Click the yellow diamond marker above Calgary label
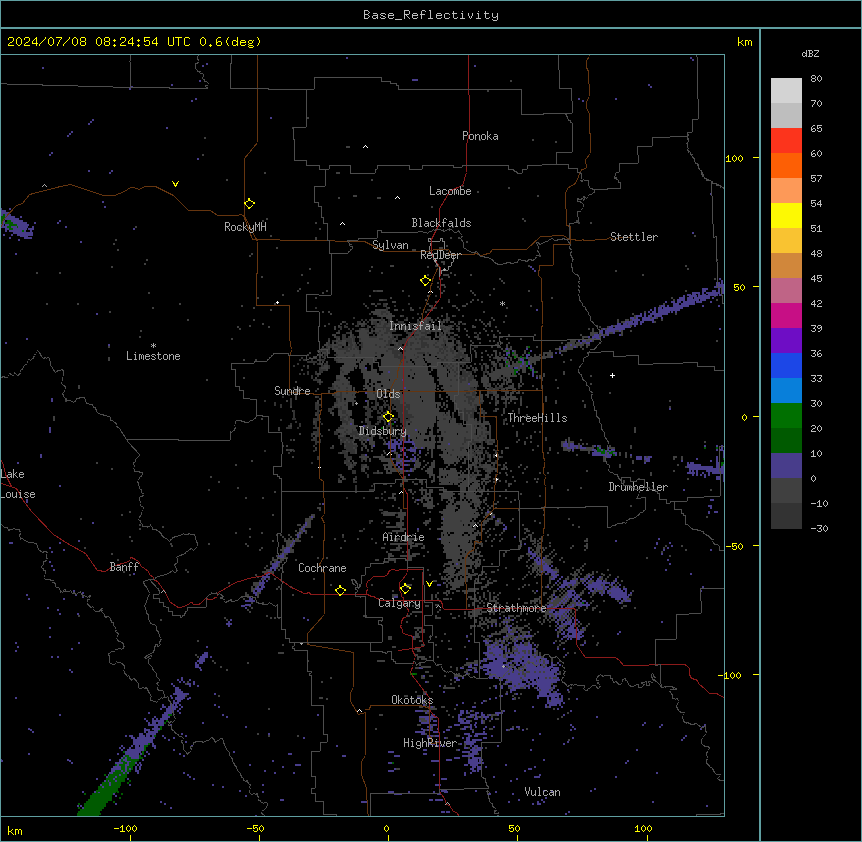This screenshot has height=842, width=862. (405, 589)
